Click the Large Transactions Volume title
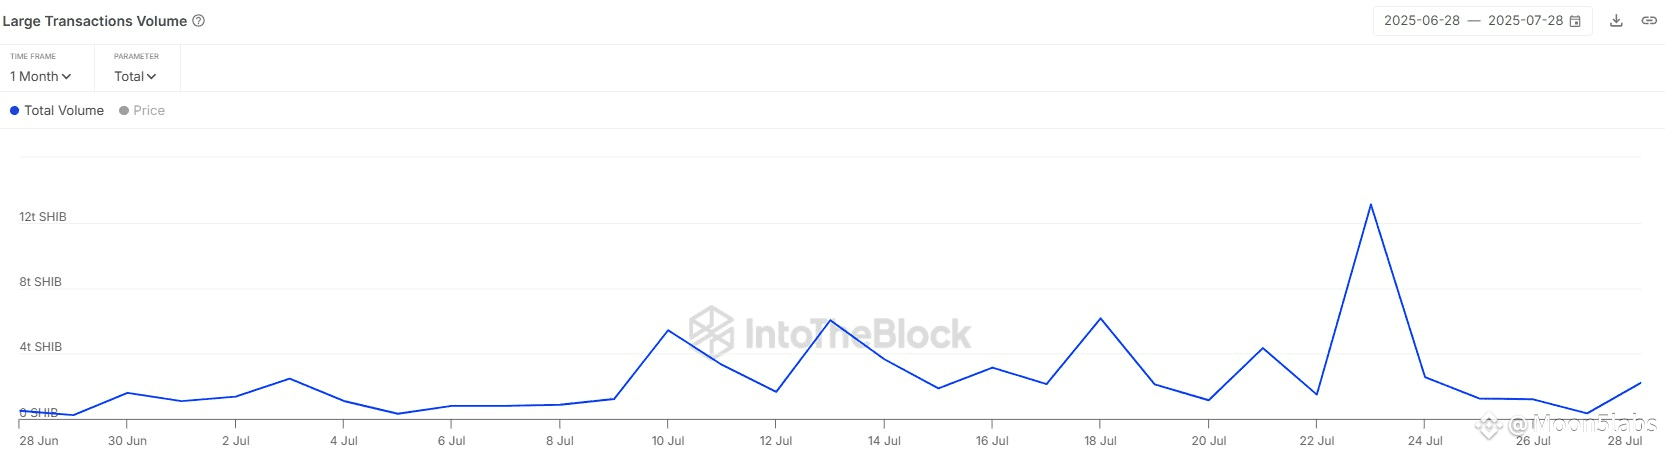This screenshot has width=1665, height=451. [95, 21]
